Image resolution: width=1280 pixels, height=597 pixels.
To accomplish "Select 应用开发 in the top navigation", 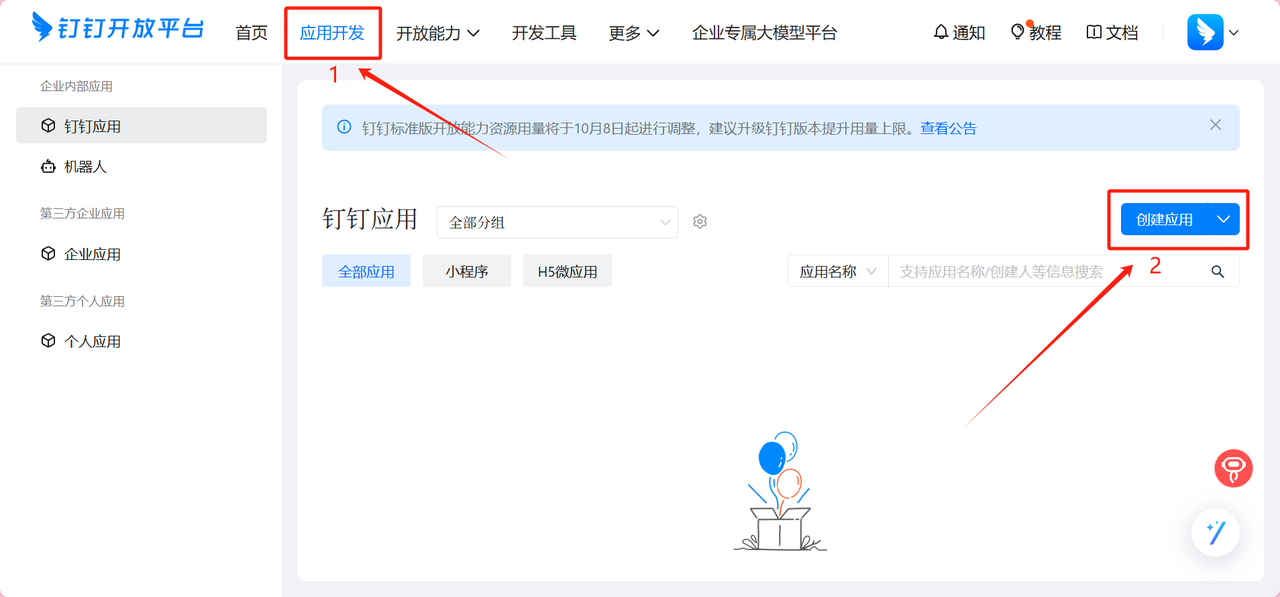I will pyautogui.click(x=332, y=33).
